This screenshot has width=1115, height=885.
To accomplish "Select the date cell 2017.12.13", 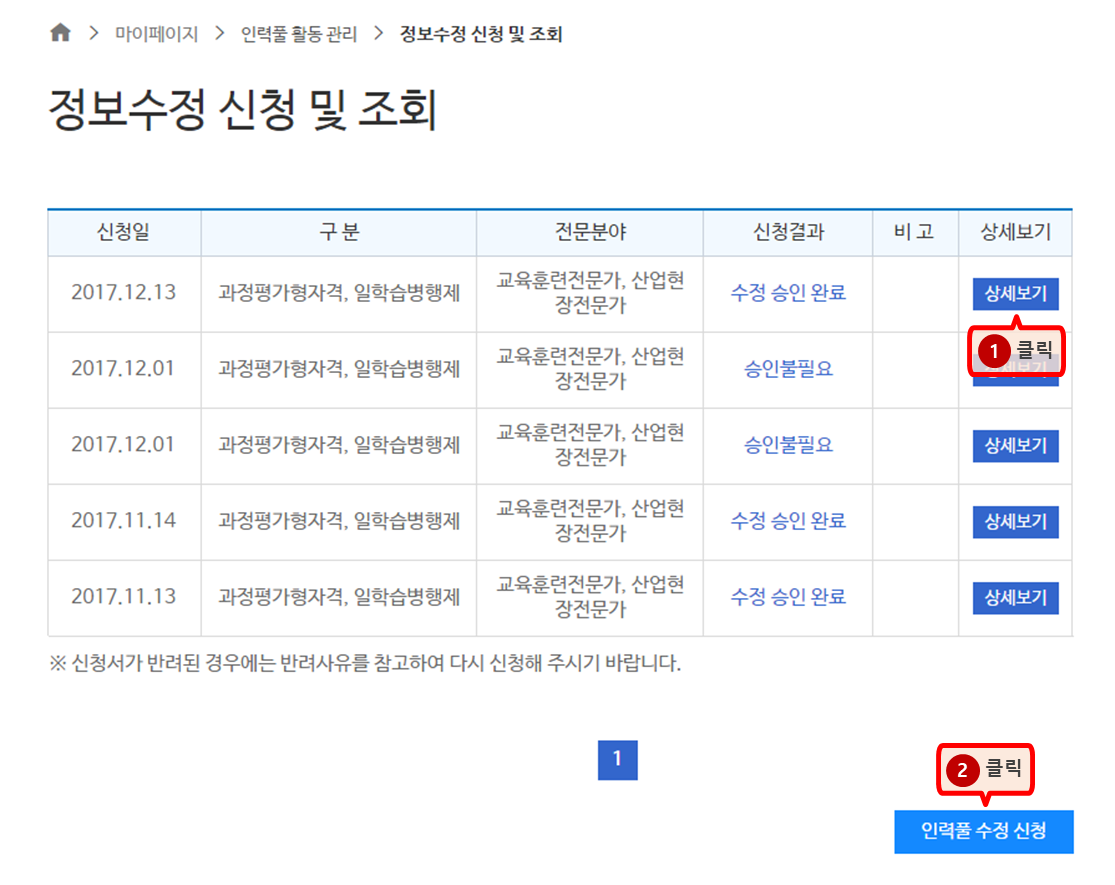I will coord(124,293).
